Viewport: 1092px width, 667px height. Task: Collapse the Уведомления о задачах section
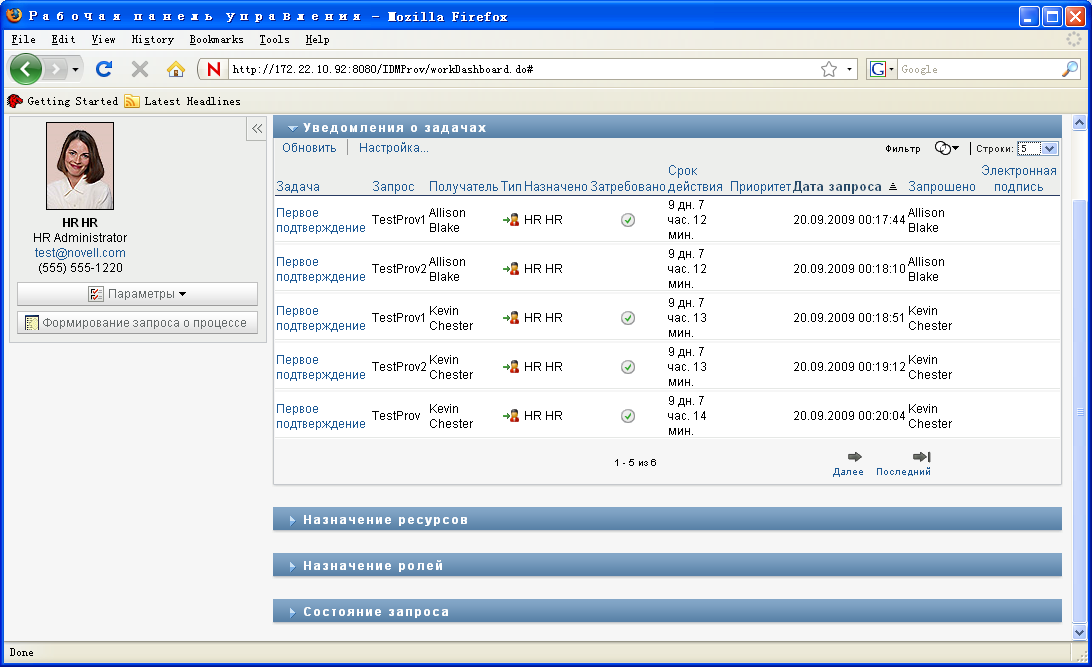click(x=293, y=128)
